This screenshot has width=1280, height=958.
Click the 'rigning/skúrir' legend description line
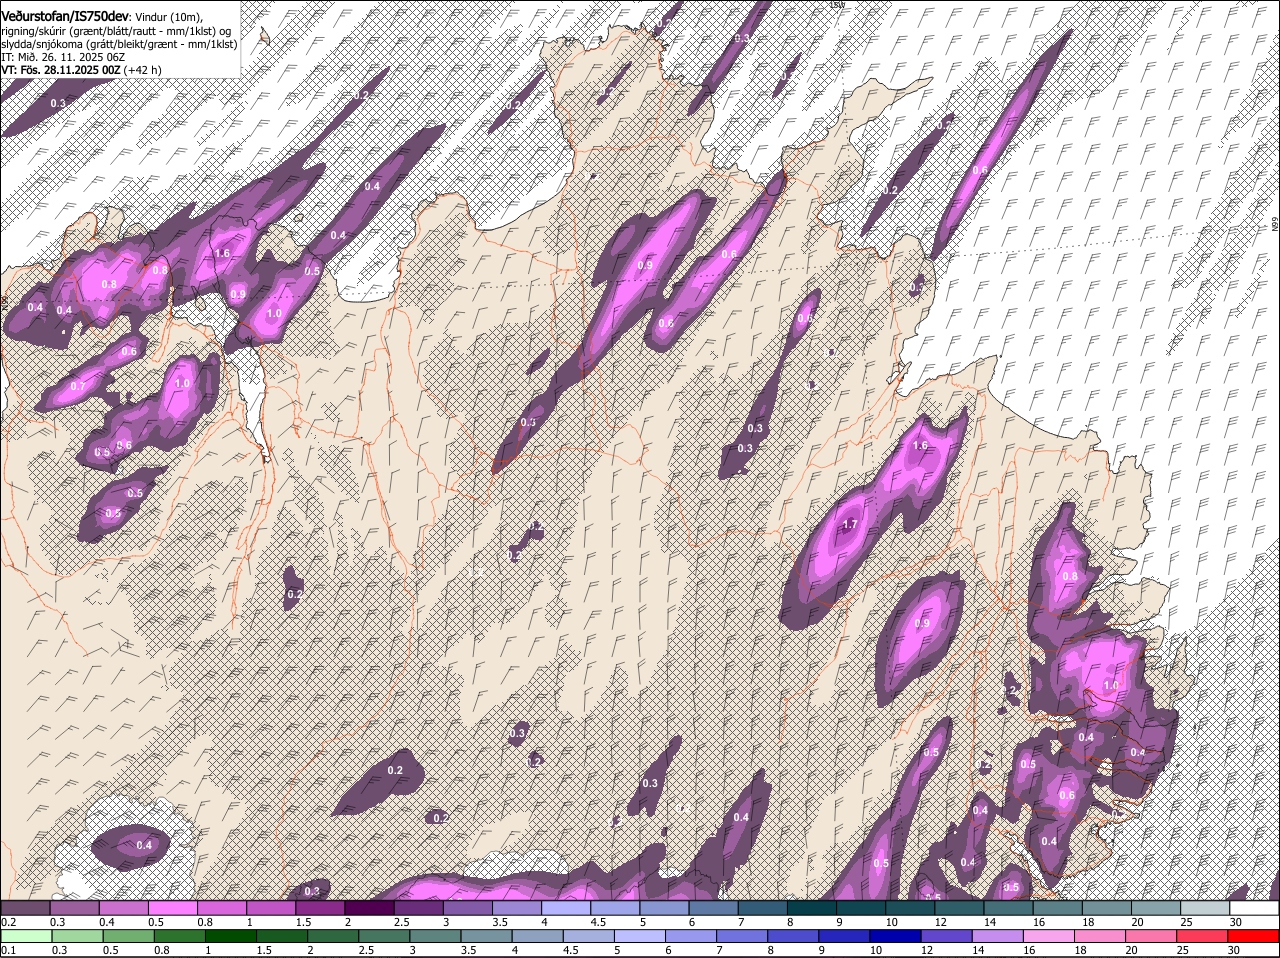click(116, 31)
